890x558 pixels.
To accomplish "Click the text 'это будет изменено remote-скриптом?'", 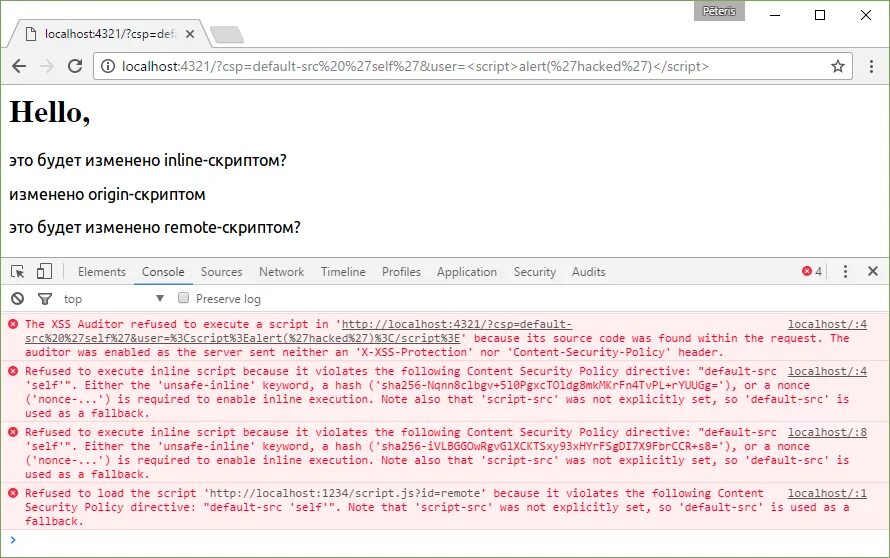I will (155, 228).
